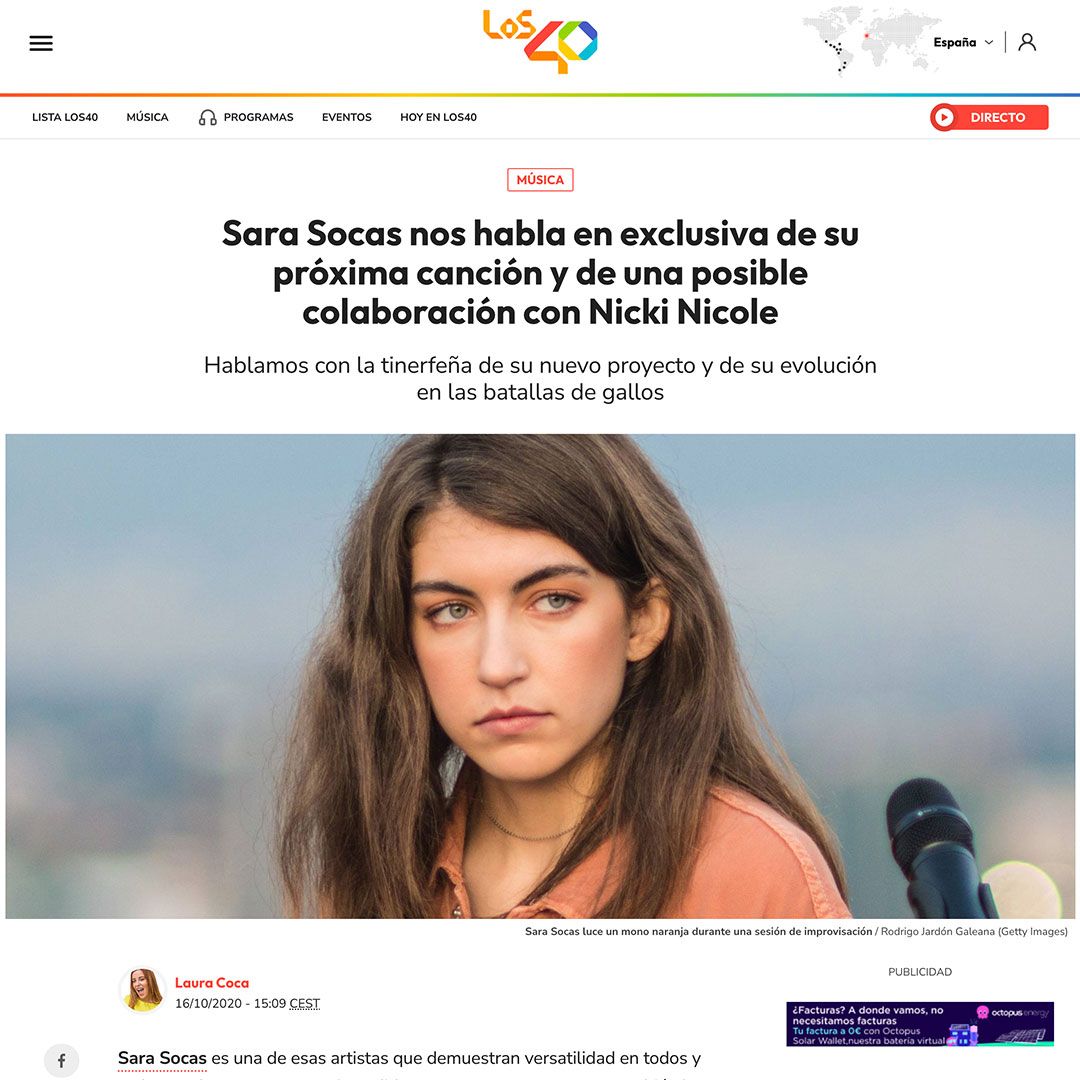
Task: Open the user account profile icon
Action: 1027,42
